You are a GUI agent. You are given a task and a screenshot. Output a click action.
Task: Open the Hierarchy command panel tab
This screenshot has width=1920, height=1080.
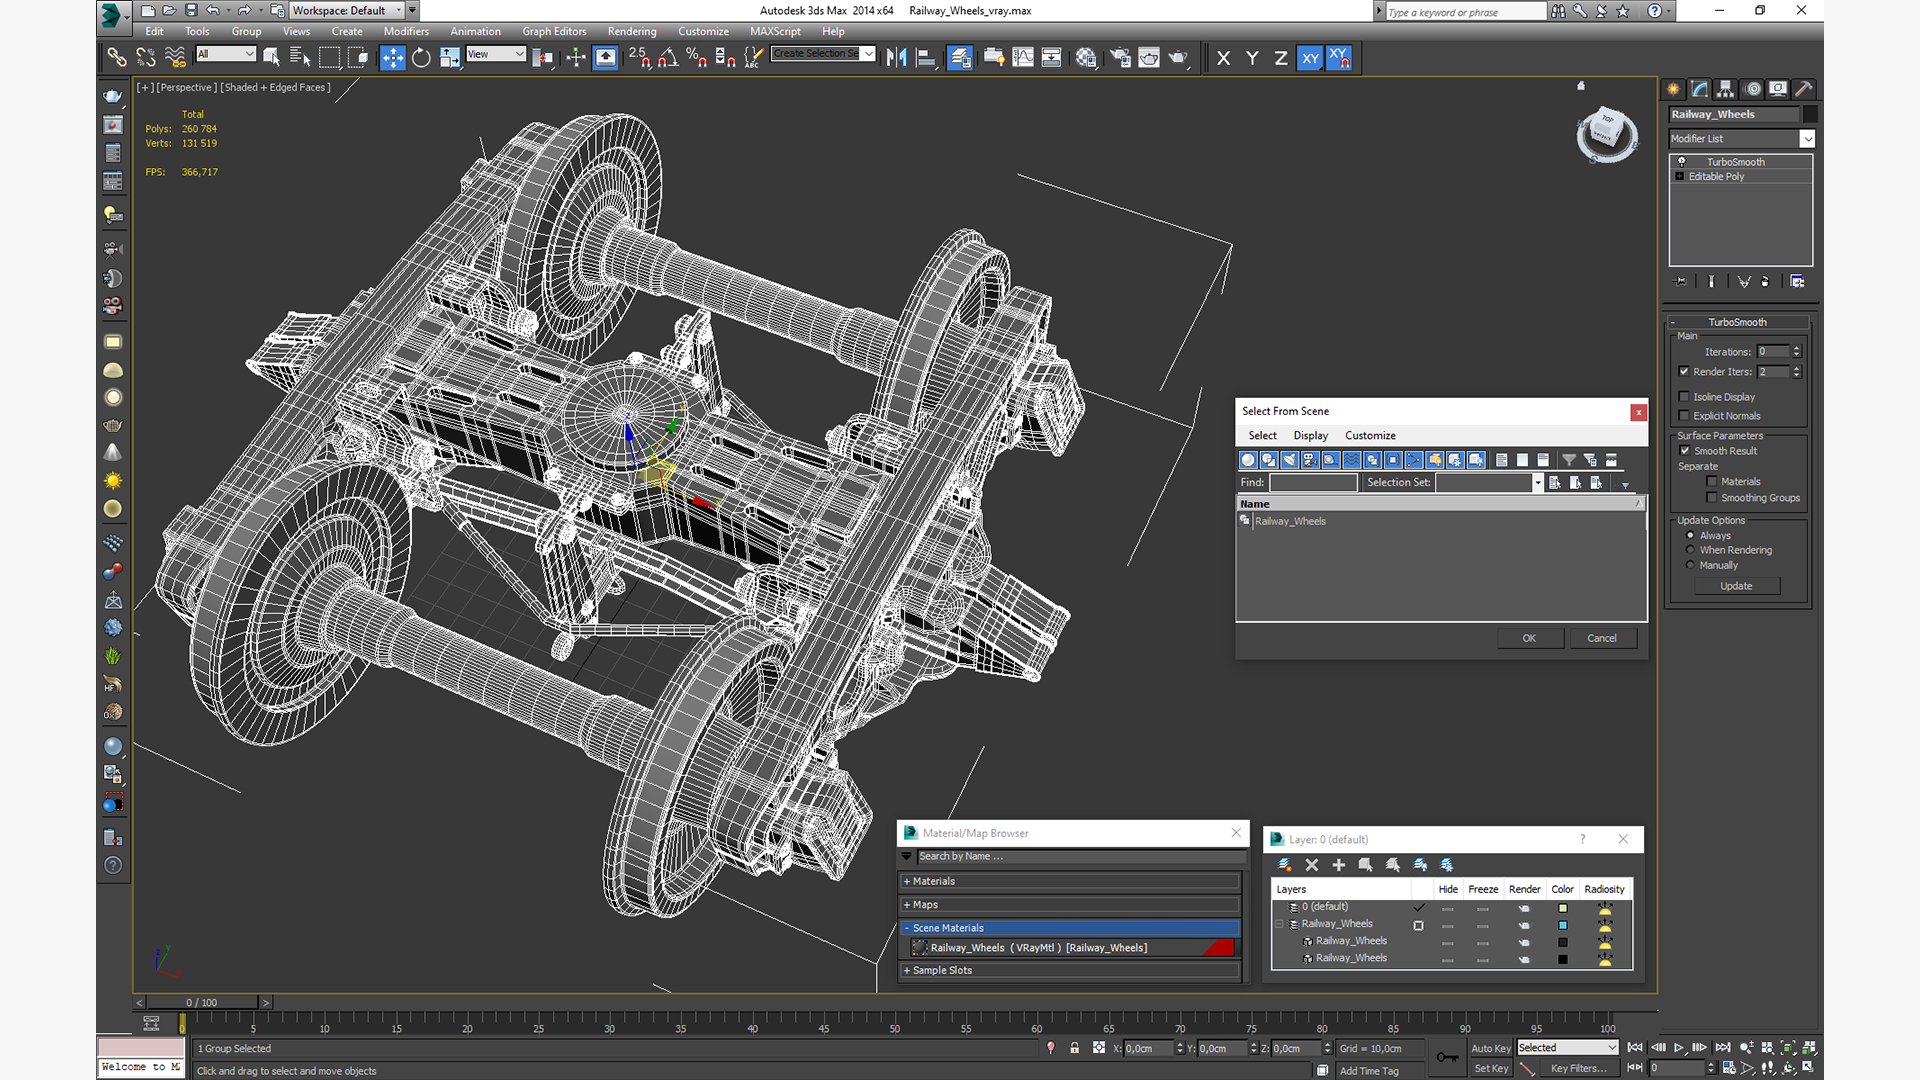click(1726, 89)
